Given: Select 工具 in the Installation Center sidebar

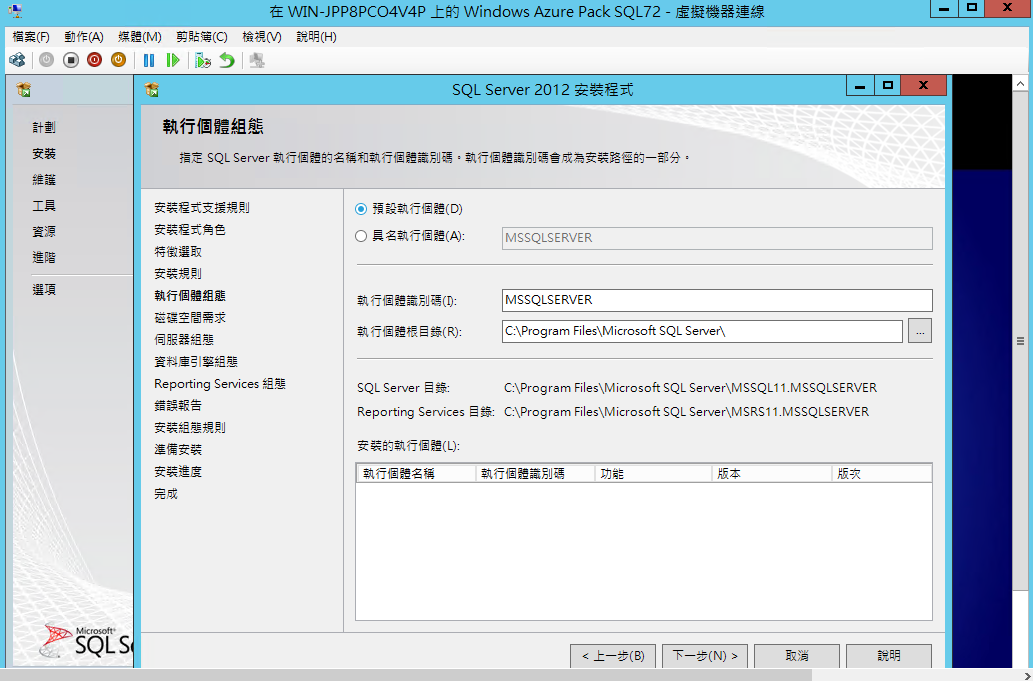Looking at the screenshot, I should (x=44, y=205).
